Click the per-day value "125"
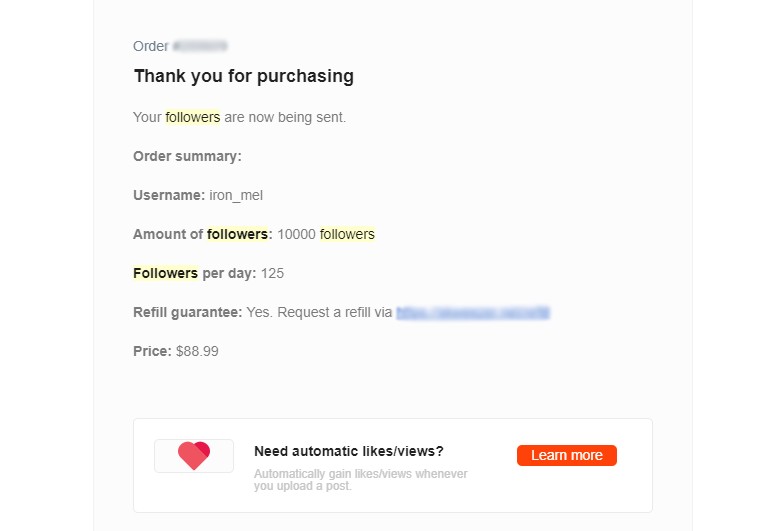 [x=273, y=273]
